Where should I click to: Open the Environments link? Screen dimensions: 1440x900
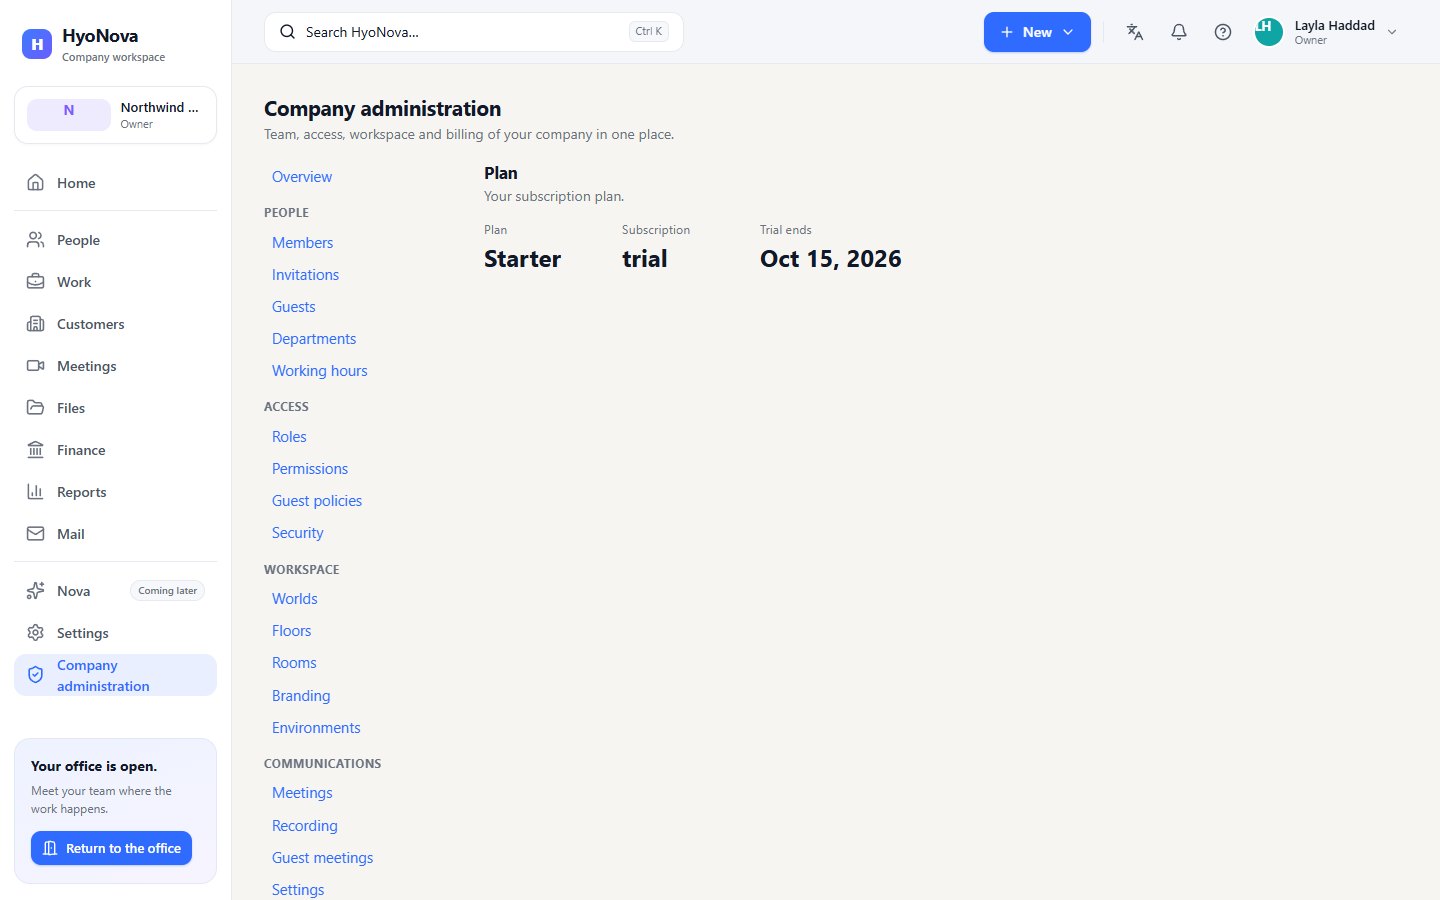point(316,728)
